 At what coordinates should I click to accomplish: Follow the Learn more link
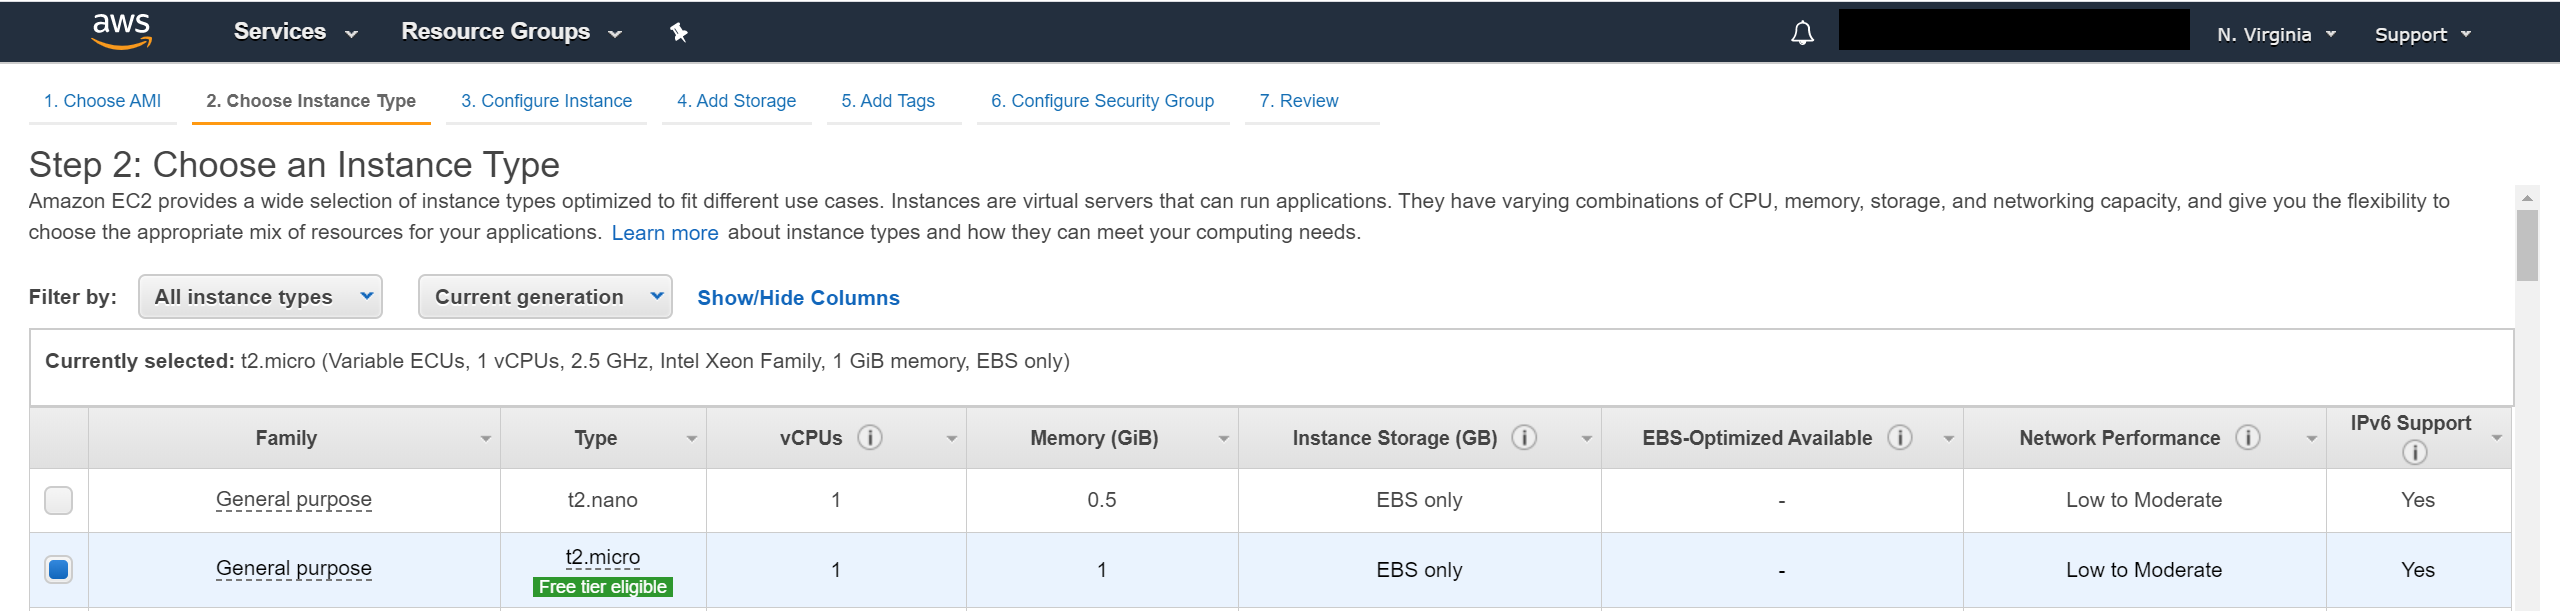point(664,233)
